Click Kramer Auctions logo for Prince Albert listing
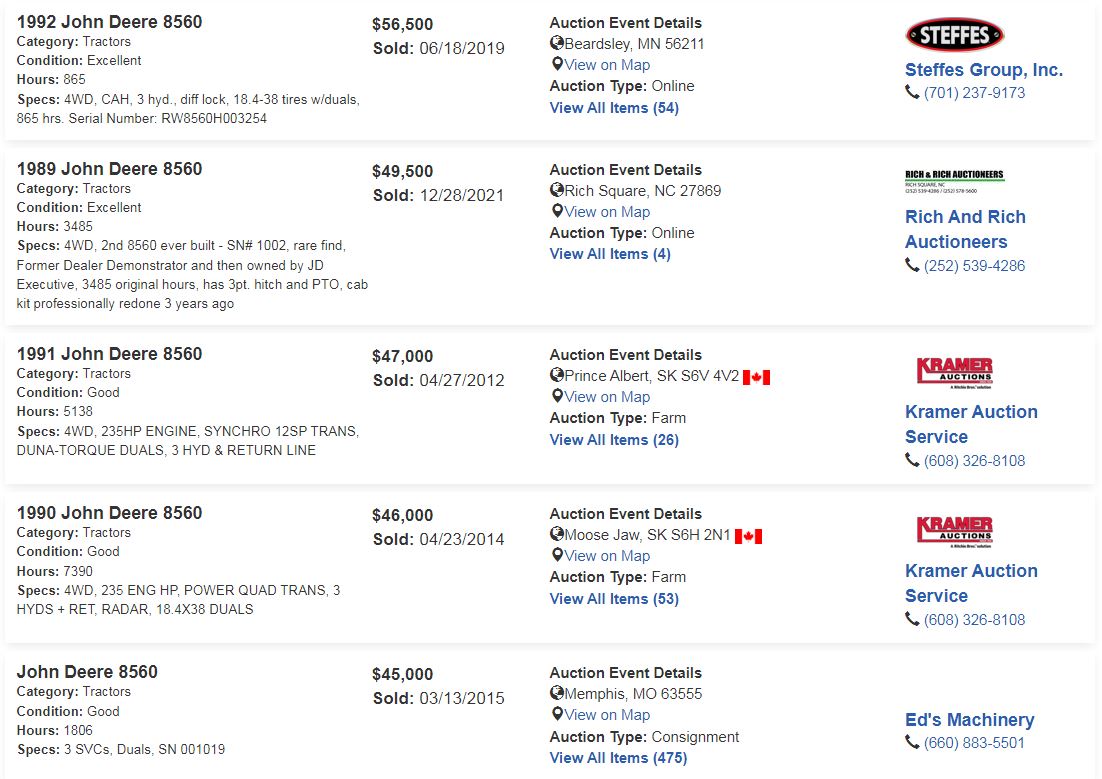The width and height of the screenshot is (1102, 779). tap(954, 373)
